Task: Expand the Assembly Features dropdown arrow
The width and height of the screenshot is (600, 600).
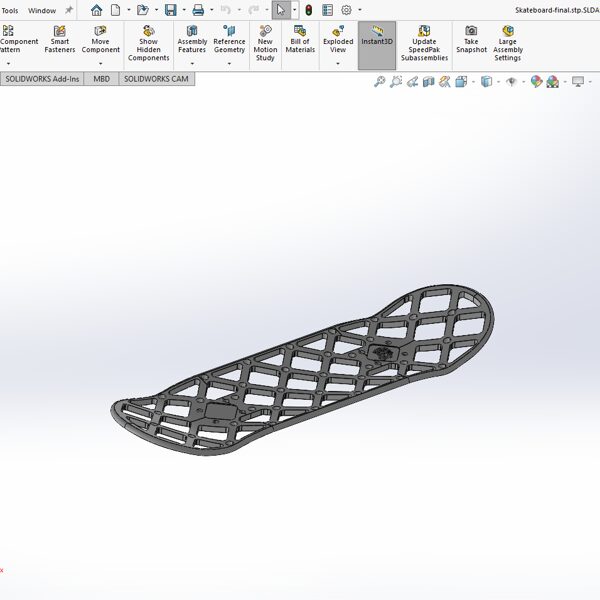Action: (x=192, y=64)
